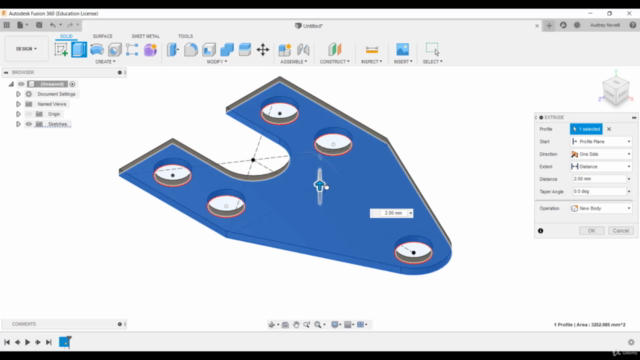The width and height of the screenshot is (640, 360).
Task: Toggle Sketches folder visibility
Action: click(29, 124)
